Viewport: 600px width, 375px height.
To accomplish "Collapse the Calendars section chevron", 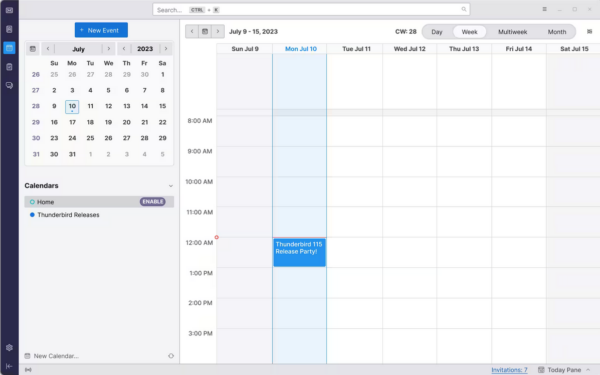I will [x=171, y=186].
